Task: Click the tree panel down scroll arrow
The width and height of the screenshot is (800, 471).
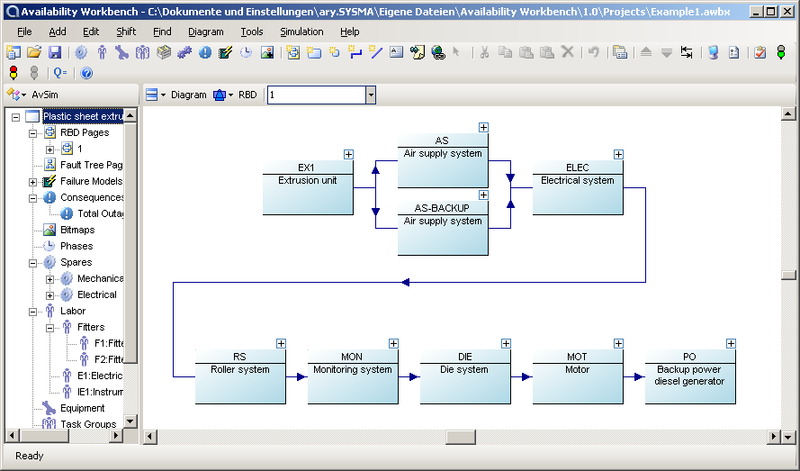Action: [131, 422]
